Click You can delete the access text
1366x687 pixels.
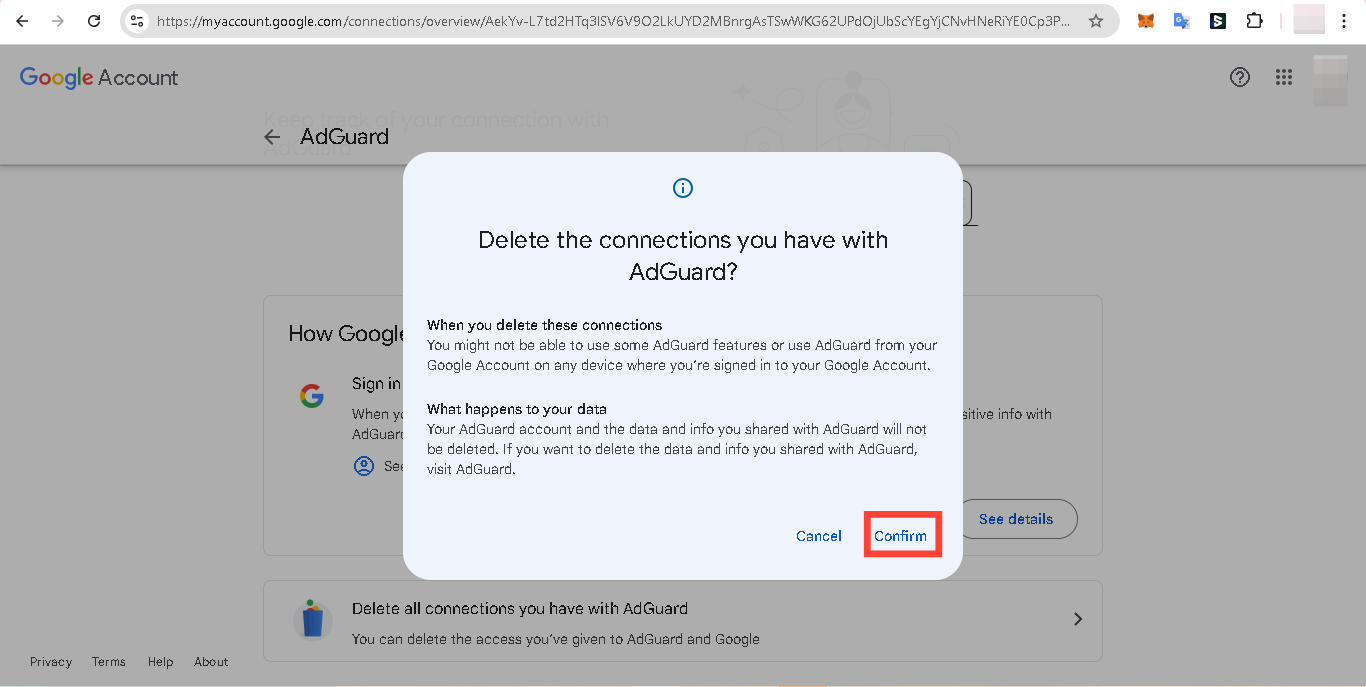pyautogui.click(x=556, y=639)
